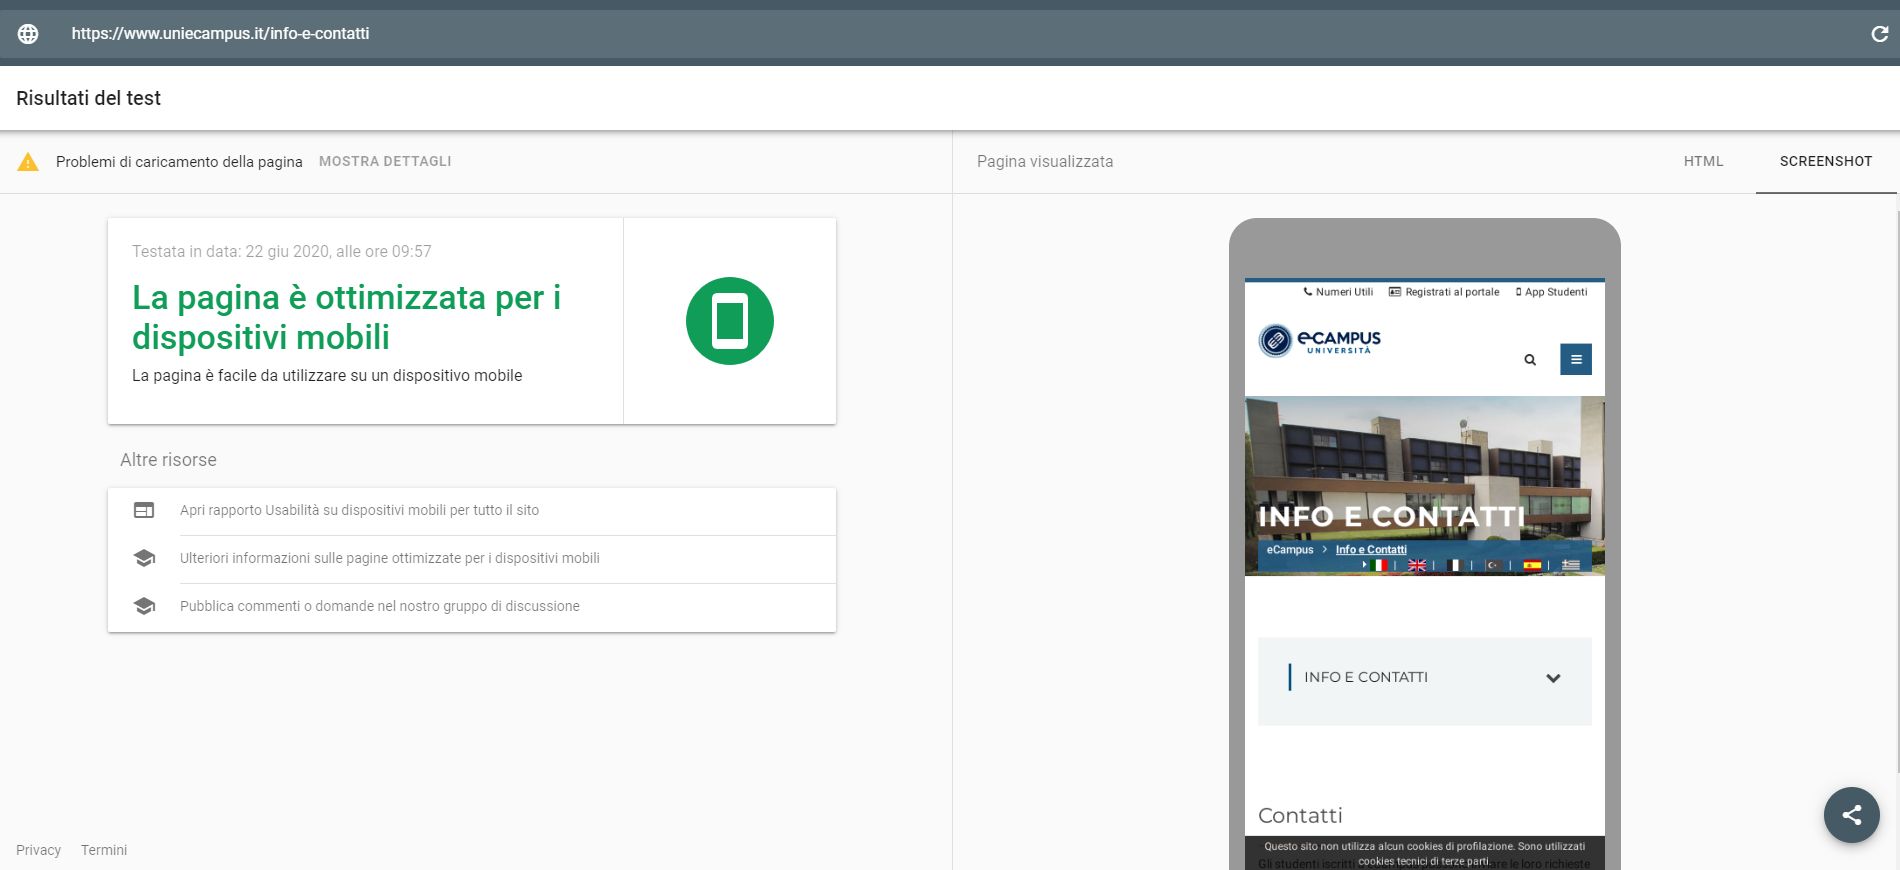Click 'Problemi di caricamento della pagina' text

179,161
